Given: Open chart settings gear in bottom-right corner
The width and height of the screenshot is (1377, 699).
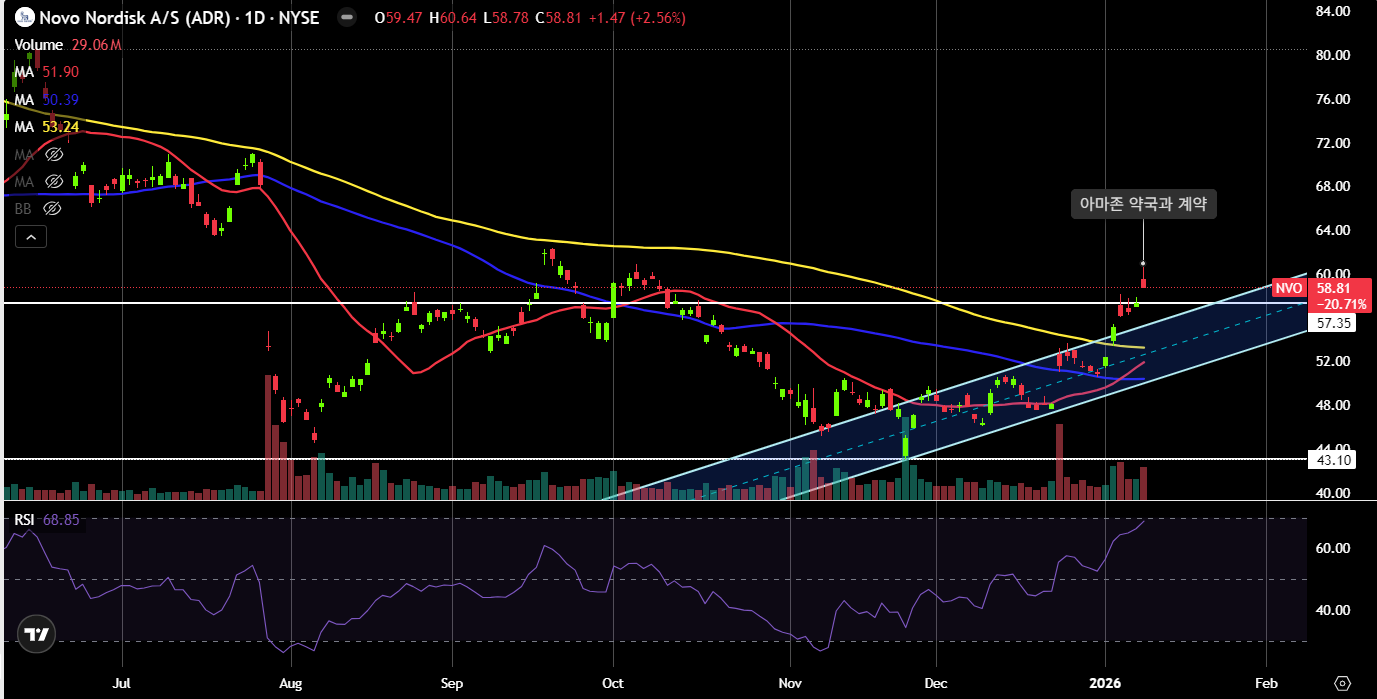Looking at the screenshot, I should point(1342,683).
